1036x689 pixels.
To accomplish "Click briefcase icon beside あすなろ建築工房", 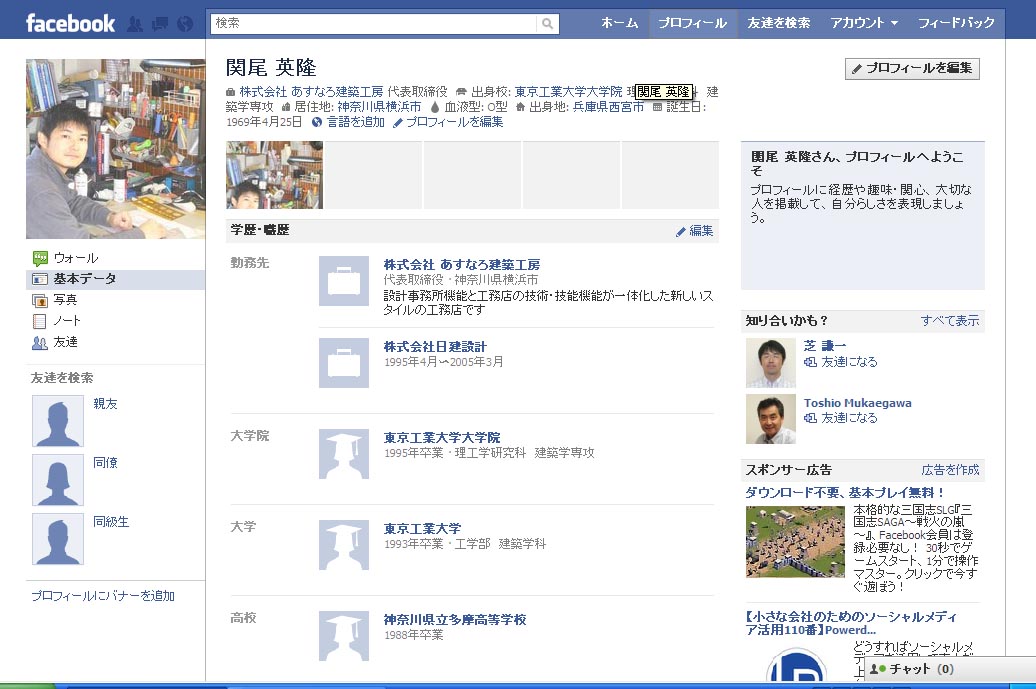I will coord(344,281).
